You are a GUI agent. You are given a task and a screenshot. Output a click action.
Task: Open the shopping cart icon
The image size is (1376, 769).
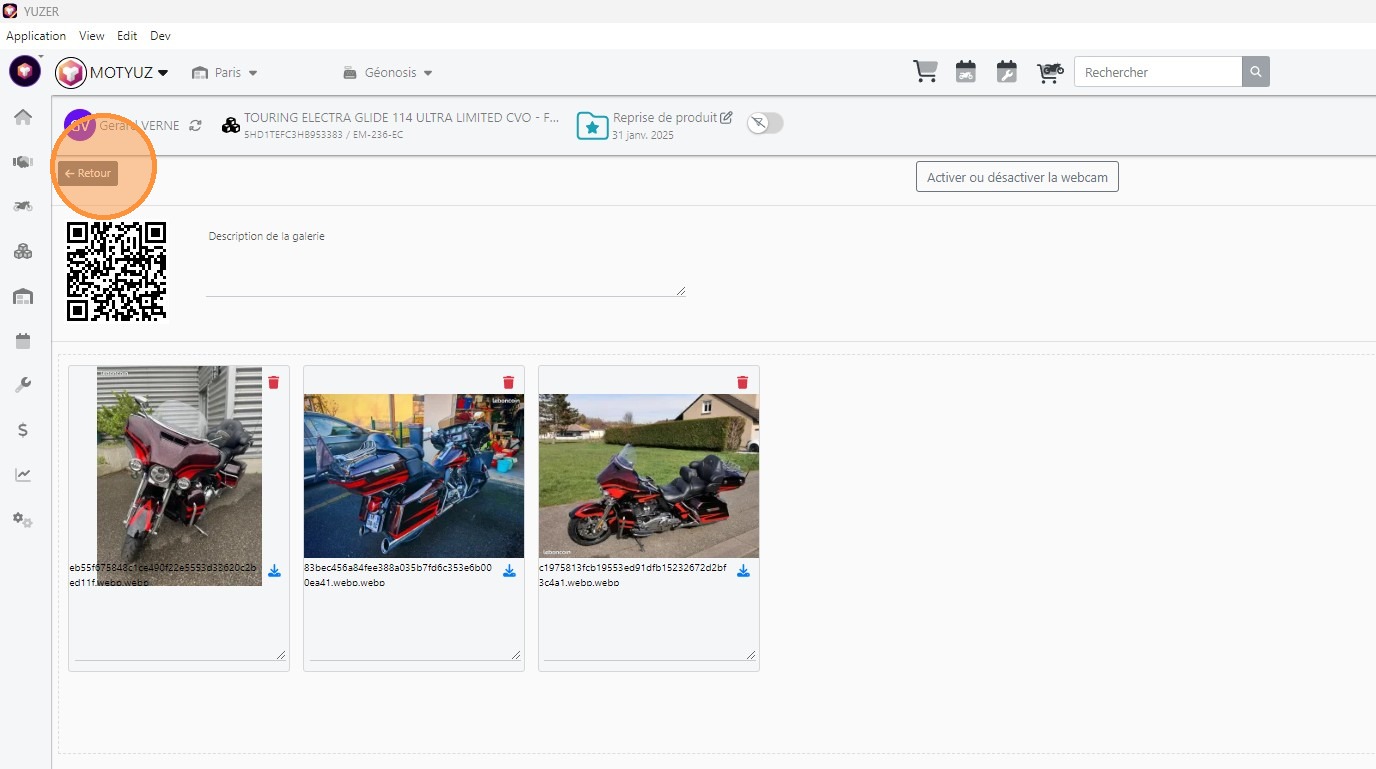click(x=925, y=72)
